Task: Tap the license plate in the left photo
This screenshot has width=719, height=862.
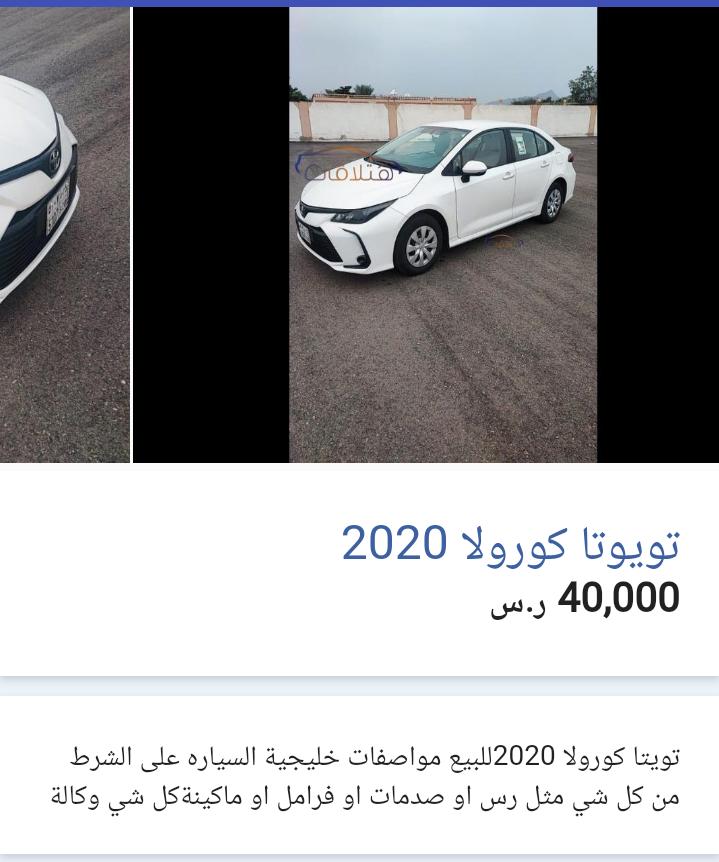Action: 58,206
